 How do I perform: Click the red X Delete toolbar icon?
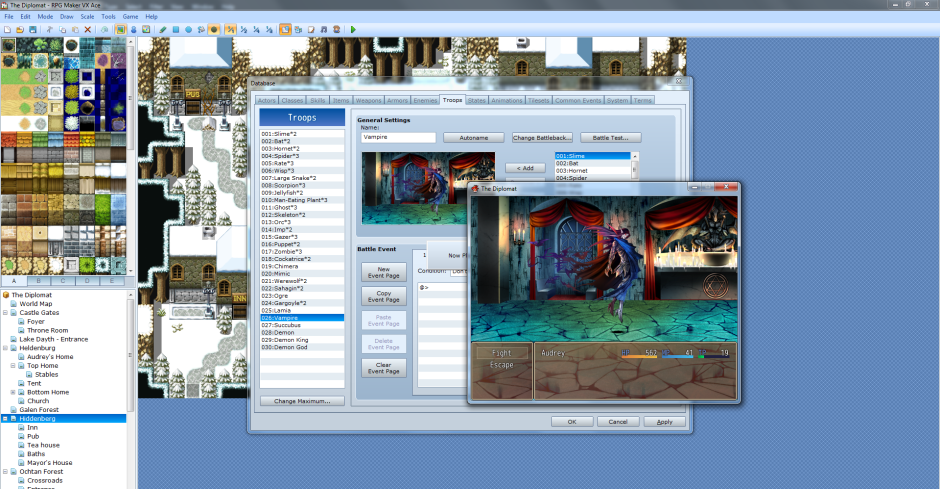pos(88,29)
